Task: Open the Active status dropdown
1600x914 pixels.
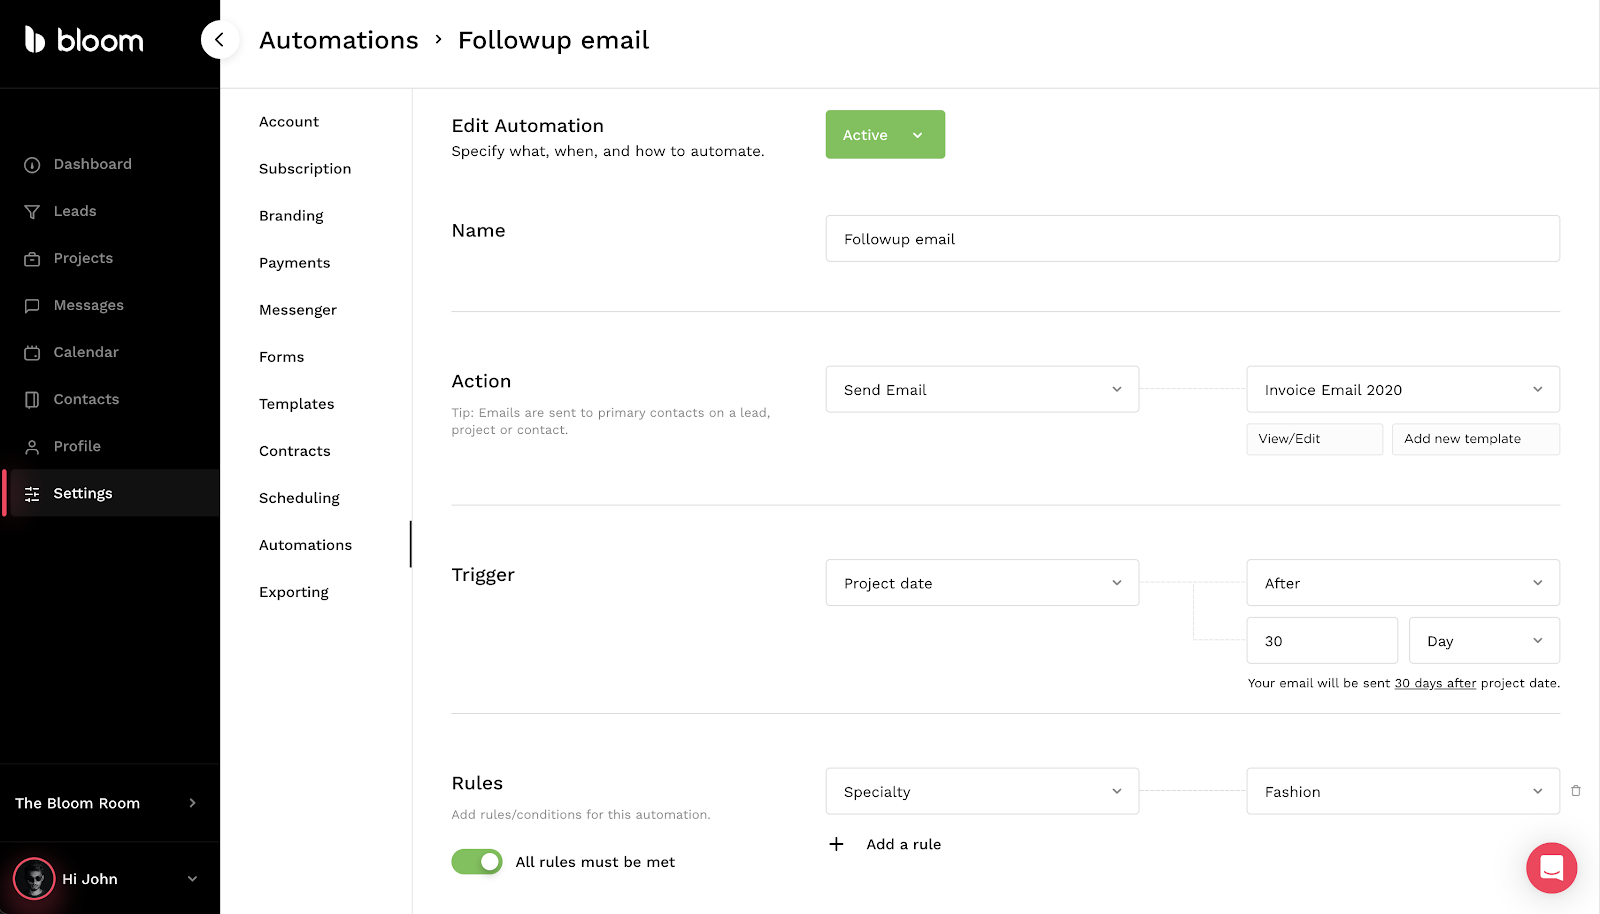Action: pos(885,135)
